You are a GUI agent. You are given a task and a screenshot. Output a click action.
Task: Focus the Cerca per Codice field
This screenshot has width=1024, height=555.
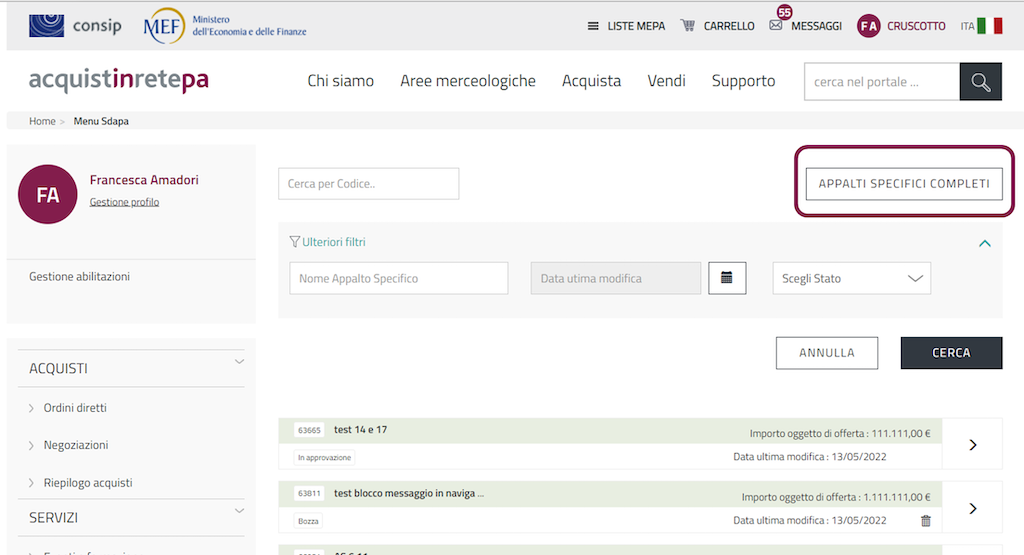pos(368,184)
